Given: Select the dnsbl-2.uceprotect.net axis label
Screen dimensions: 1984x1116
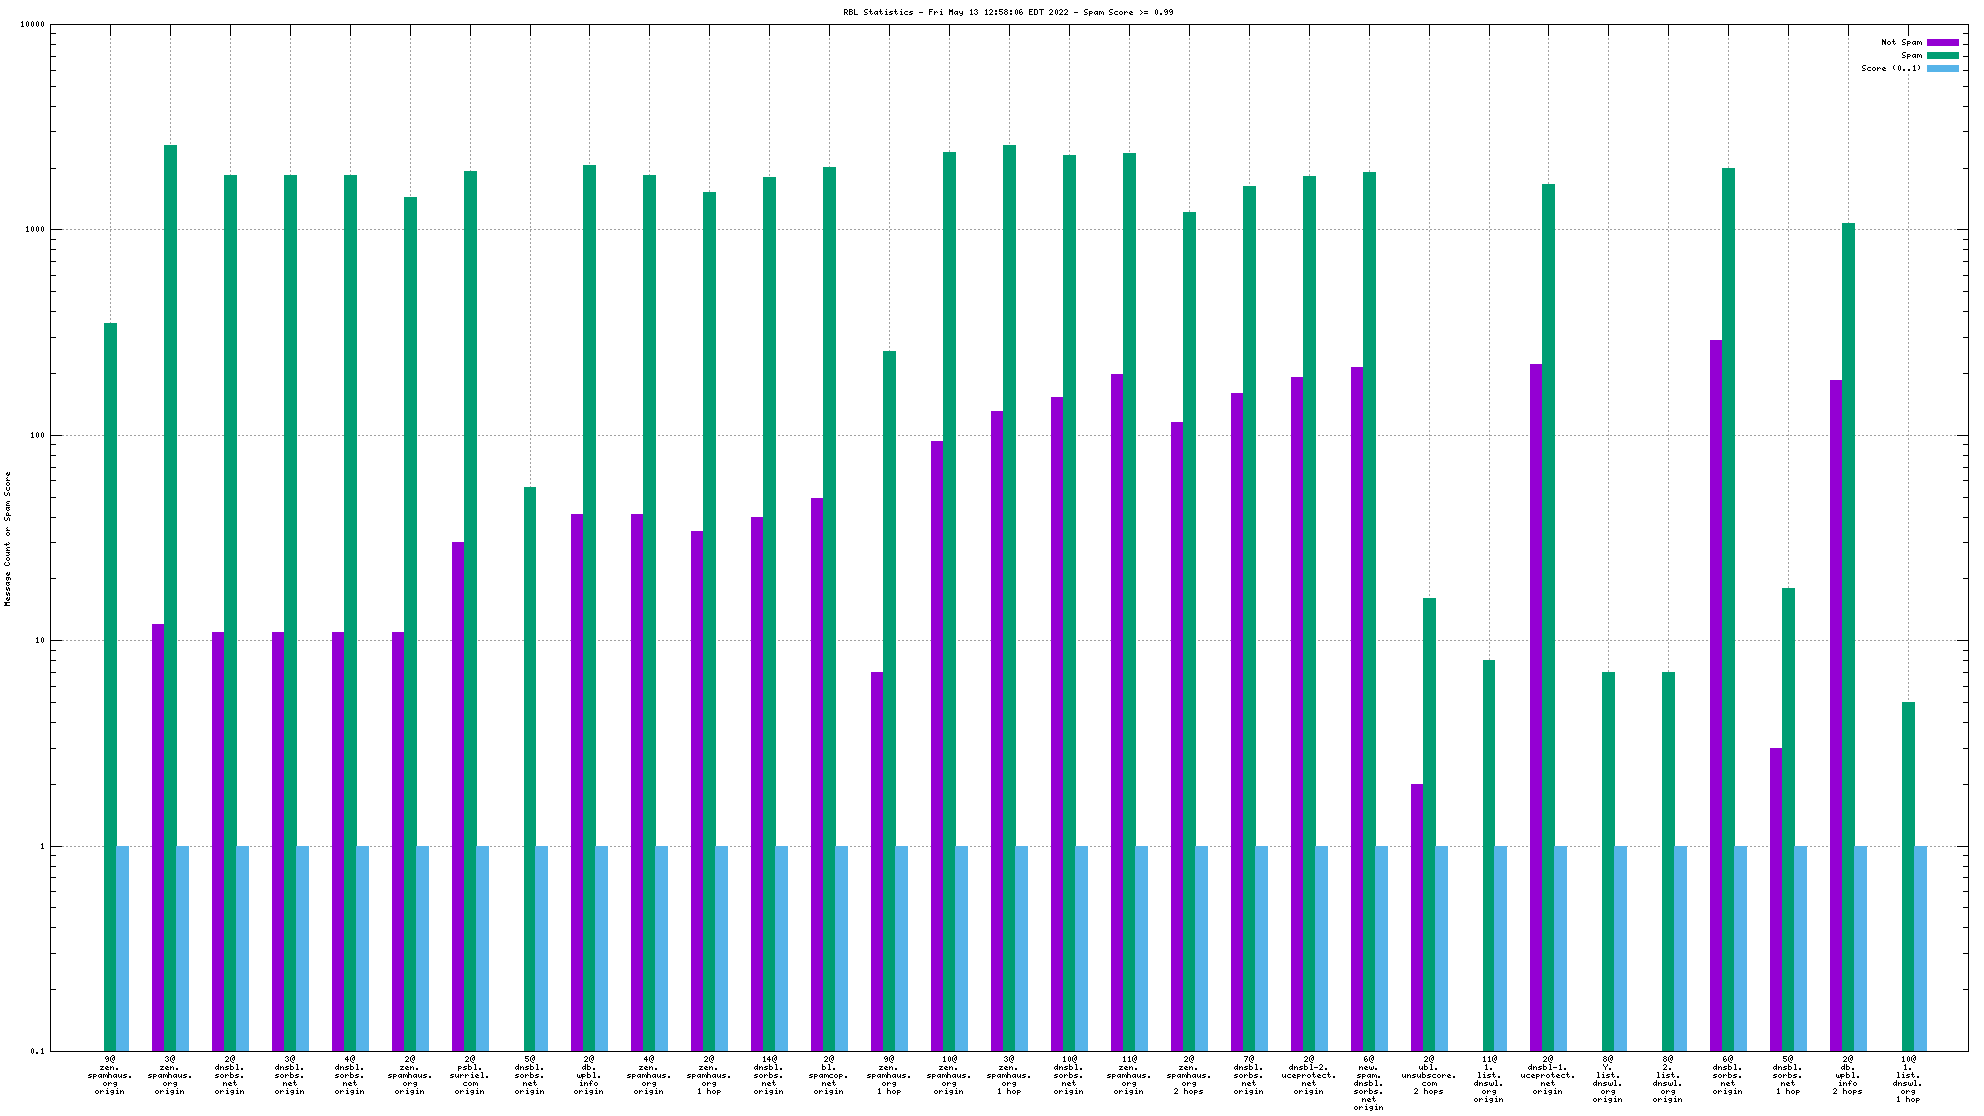Looking at the screenshot, I should point(1309,1075).
